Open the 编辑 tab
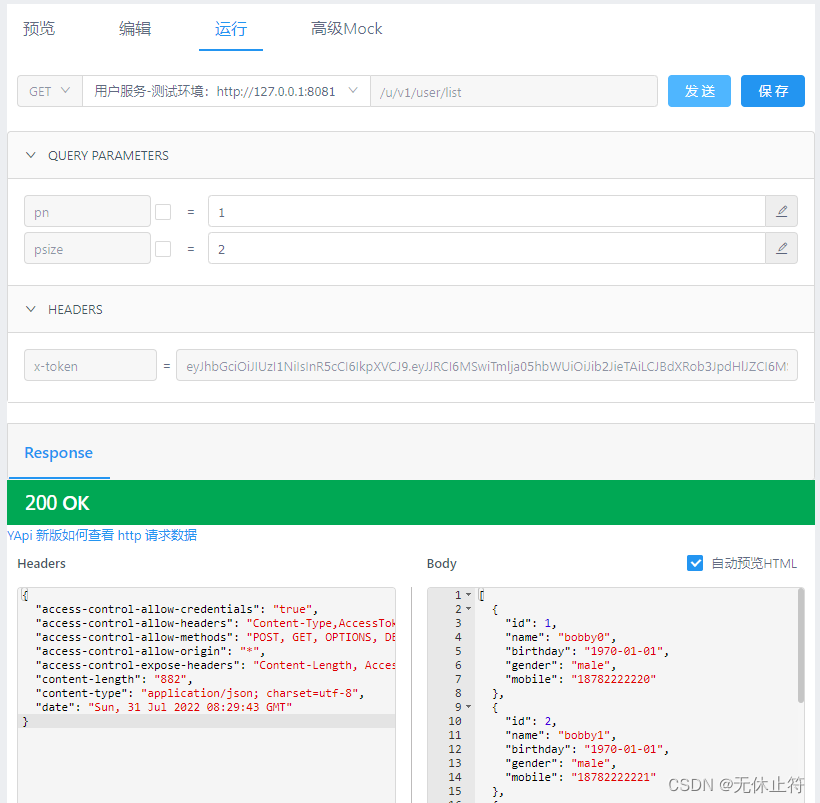The height and width of the screenshot is (803, 820). click(x=135, y=28)
